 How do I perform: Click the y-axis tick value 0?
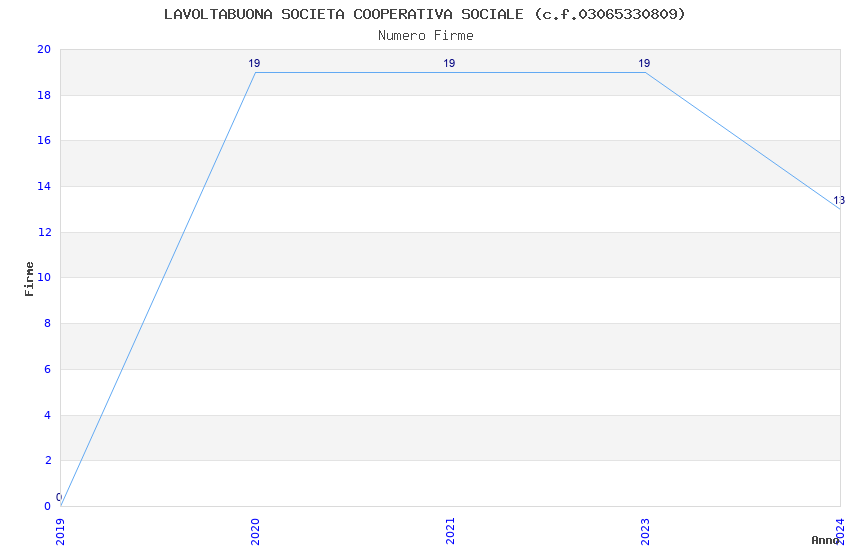(x=48, y=506)
